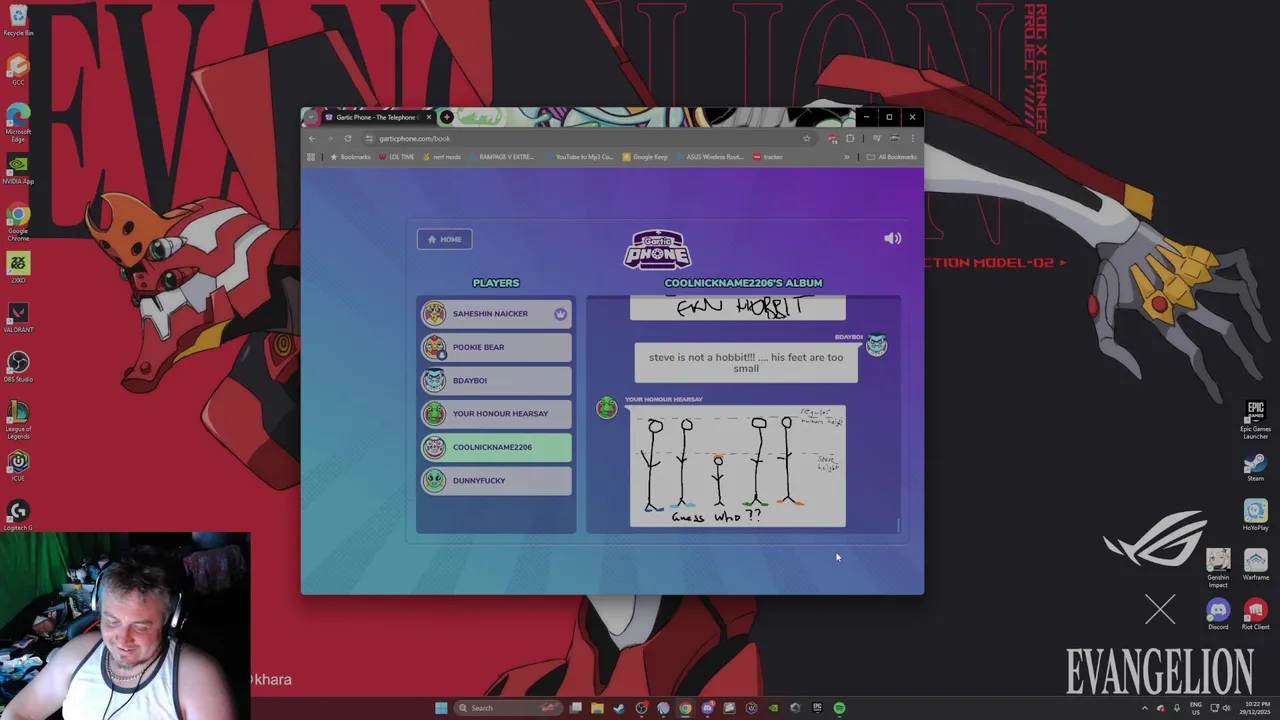Viewport: 1280px width, 720px height.
Task: Mute sound with the speaker icon
Action: [893, 238]
